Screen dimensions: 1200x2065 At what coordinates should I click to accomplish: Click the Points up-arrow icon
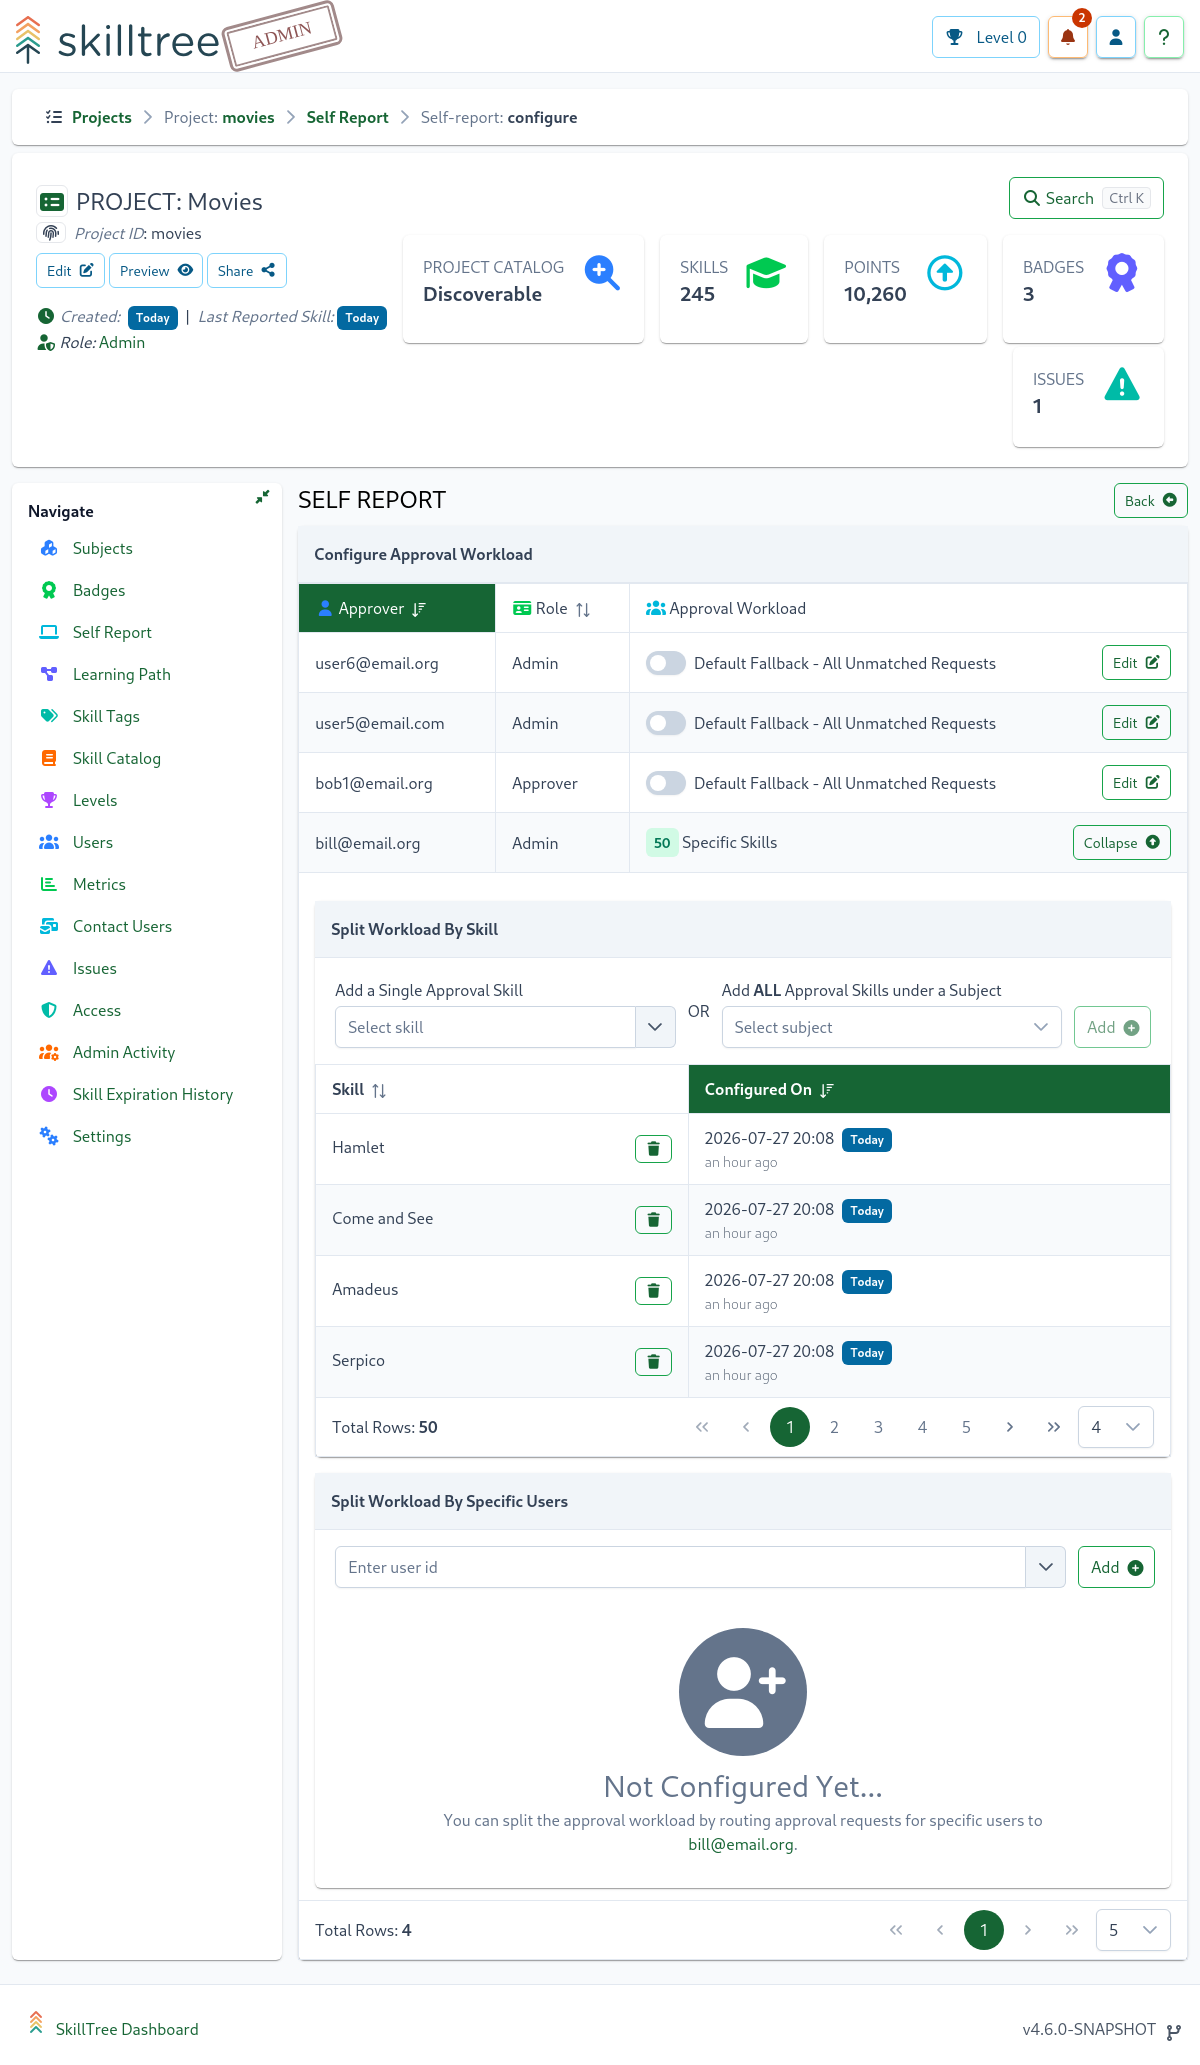(x=945, y=272)
